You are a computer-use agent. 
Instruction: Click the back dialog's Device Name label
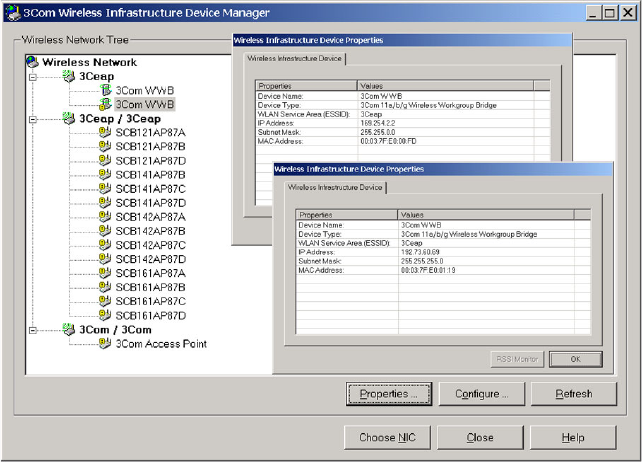tap(280, 96)
